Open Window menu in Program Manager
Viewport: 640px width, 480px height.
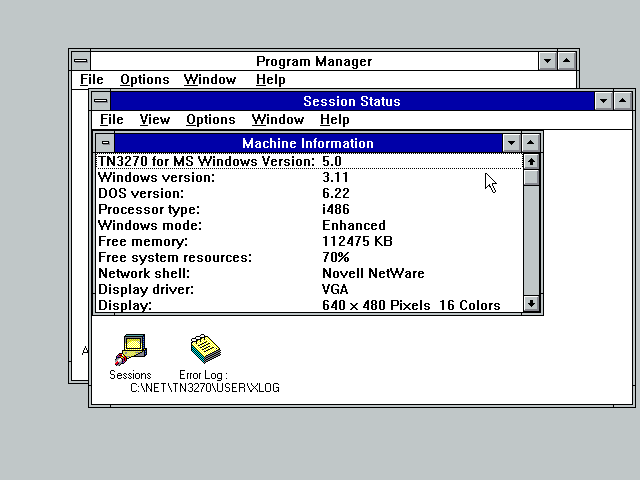tap(210, 80)
